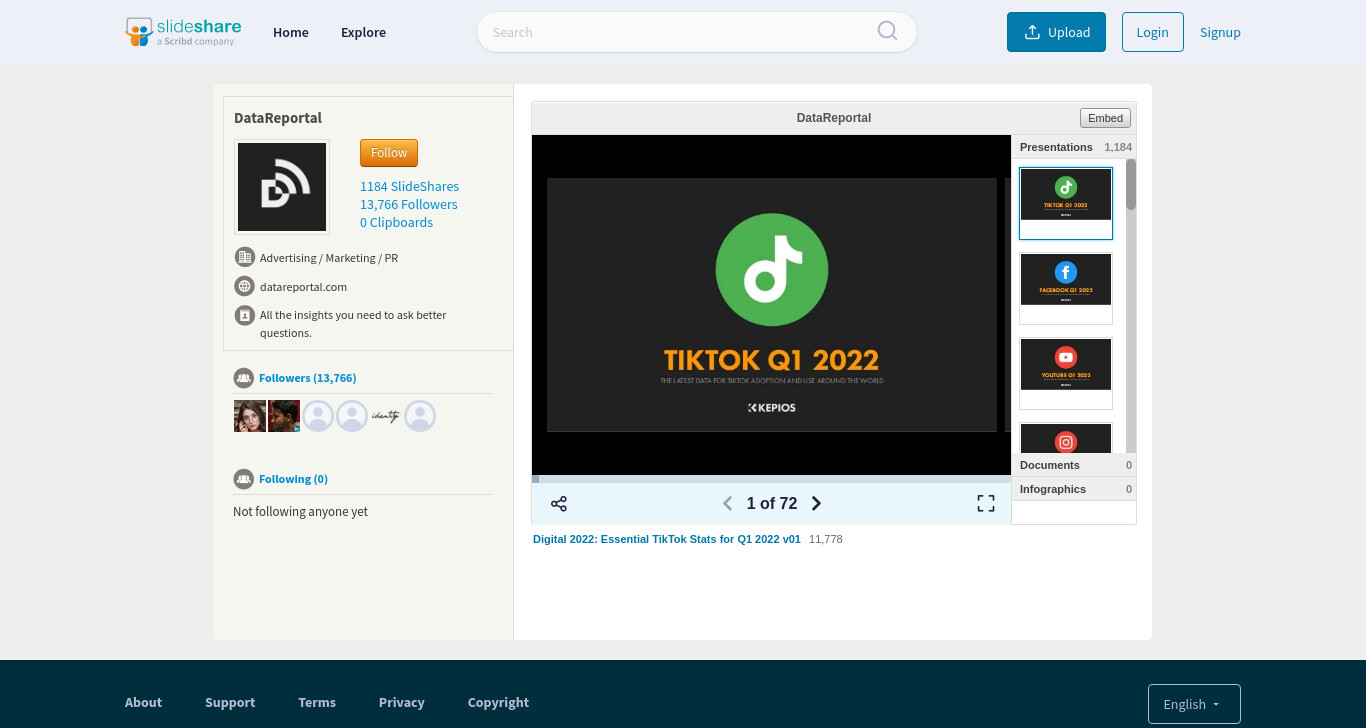Click the Embed button
This screenshot has width=1366, height=728.
tap(1105, 118)
